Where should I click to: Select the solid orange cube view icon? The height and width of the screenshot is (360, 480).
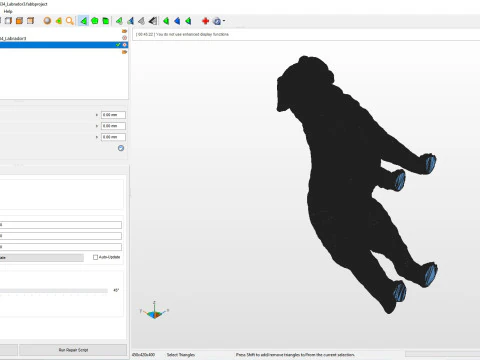click(19, 21)
